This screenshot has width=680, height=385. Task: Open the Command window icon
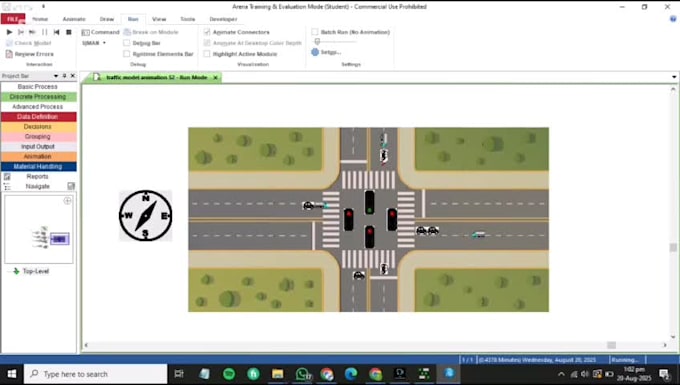tap(85, 32)
